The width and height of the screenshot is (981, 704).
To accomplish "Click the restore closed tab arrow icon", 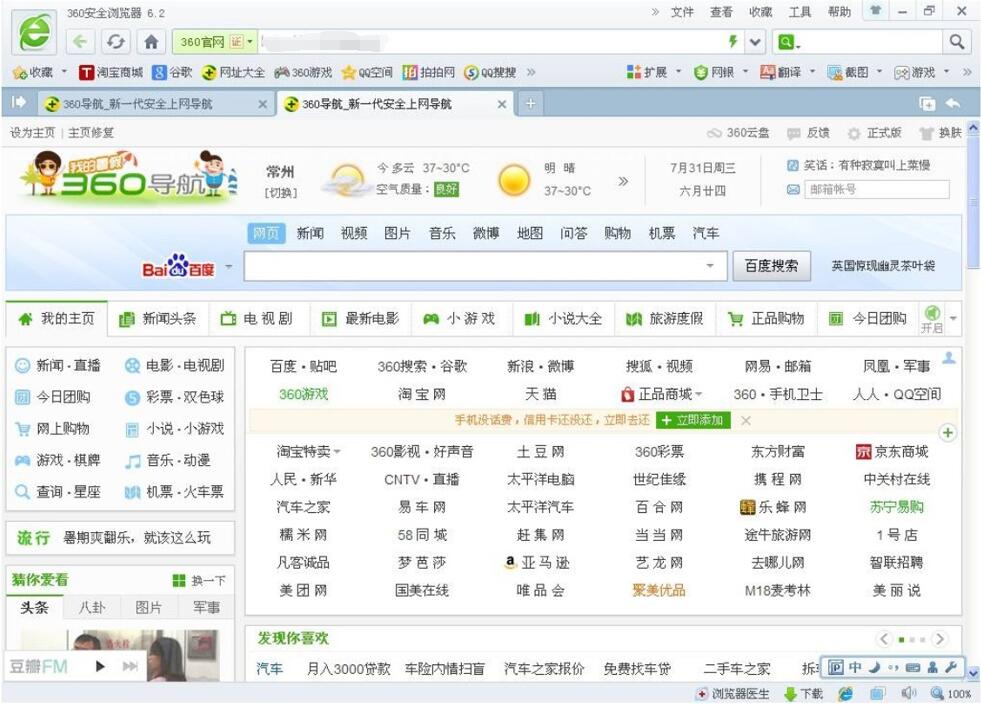I will 953,103.
